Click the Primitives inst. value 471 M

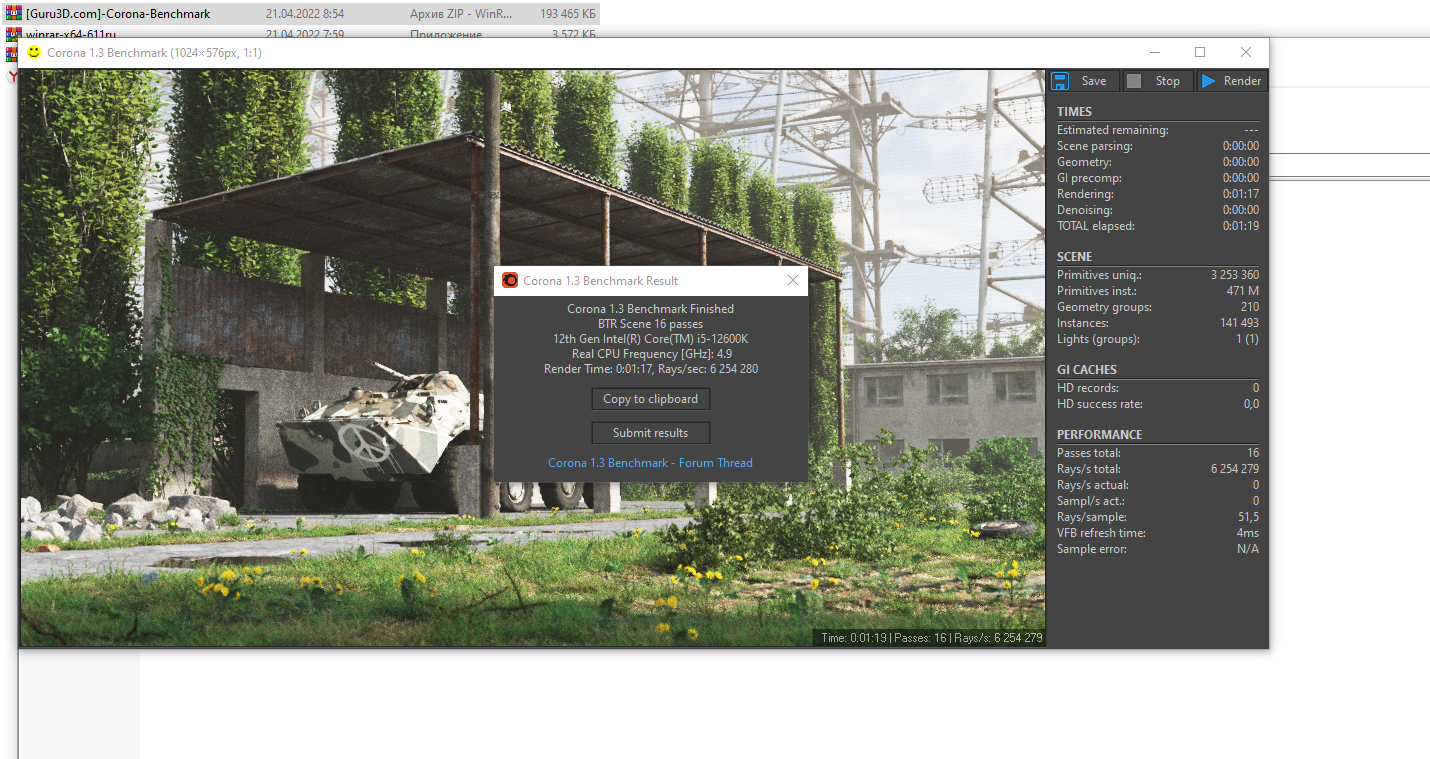click(1243, 291)
